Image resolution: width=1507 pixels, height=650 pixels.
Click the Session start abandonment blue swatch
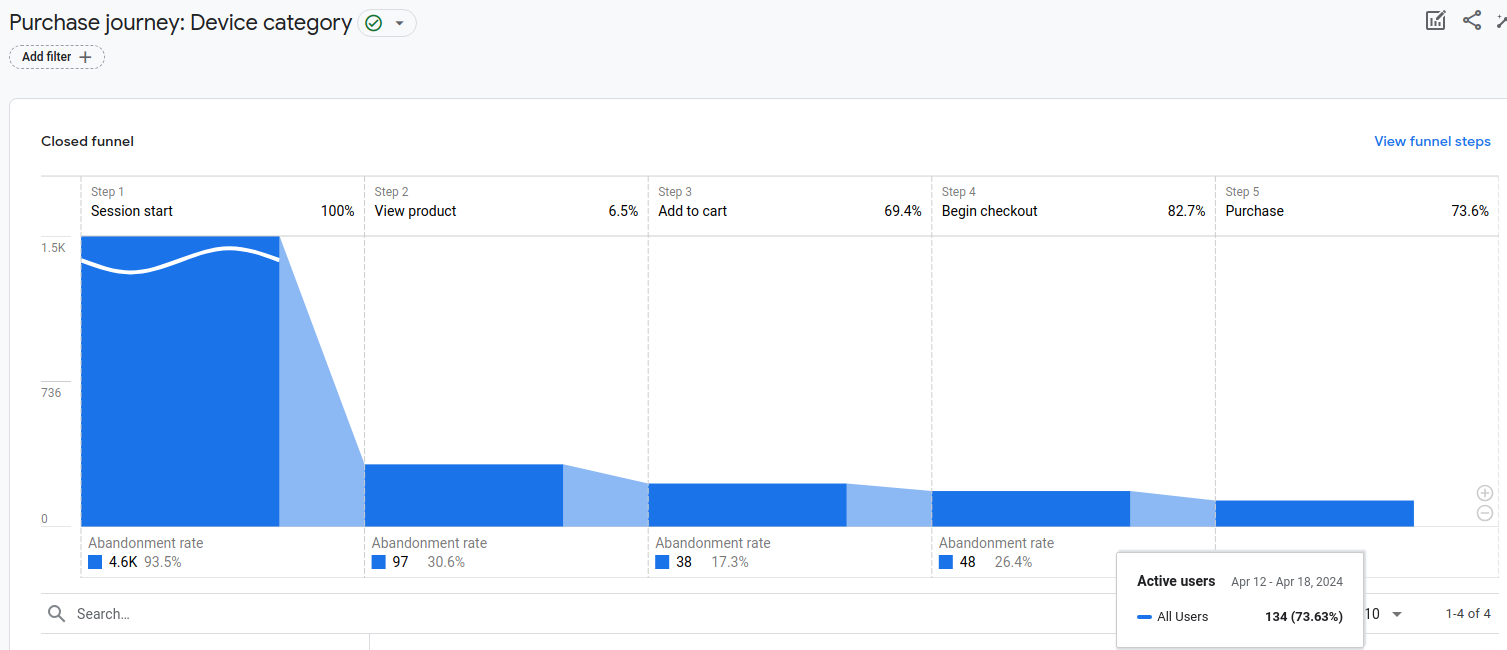pos(95,562)
